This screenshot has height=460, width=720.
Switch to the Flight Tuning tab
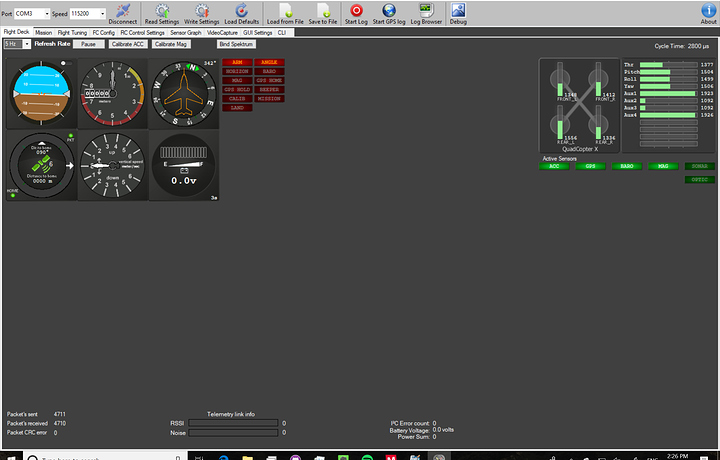point(72,33)
